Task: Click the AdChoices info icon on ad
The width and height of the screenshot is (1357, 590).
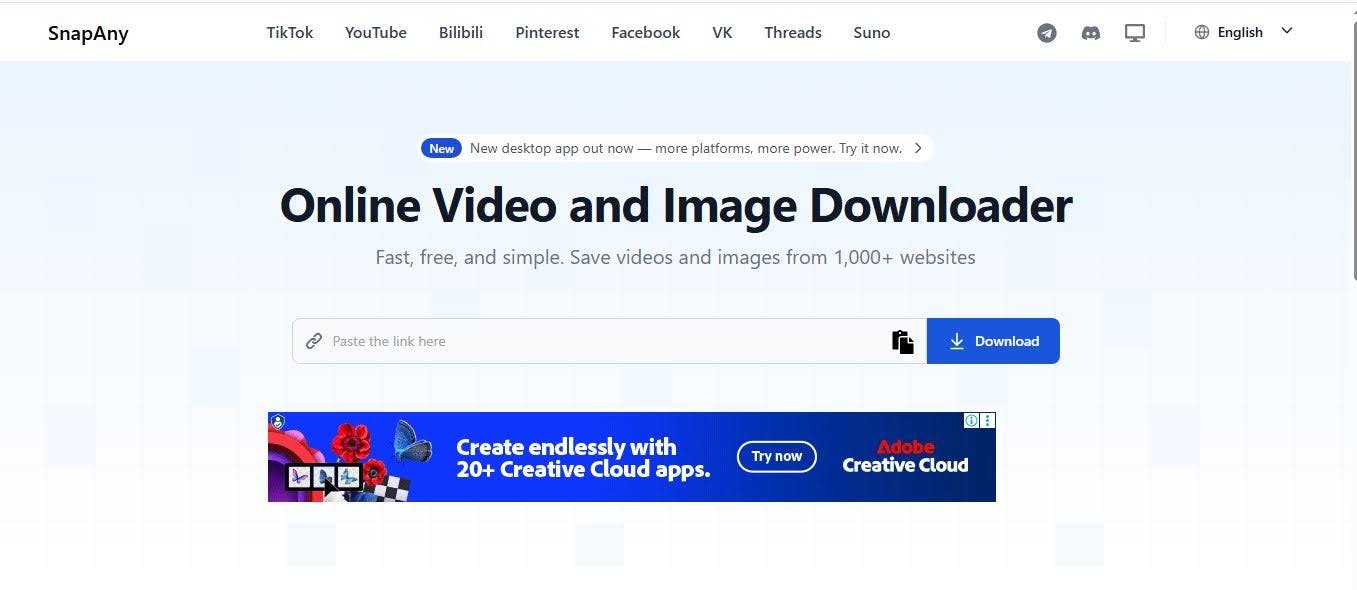Action: 971,421
